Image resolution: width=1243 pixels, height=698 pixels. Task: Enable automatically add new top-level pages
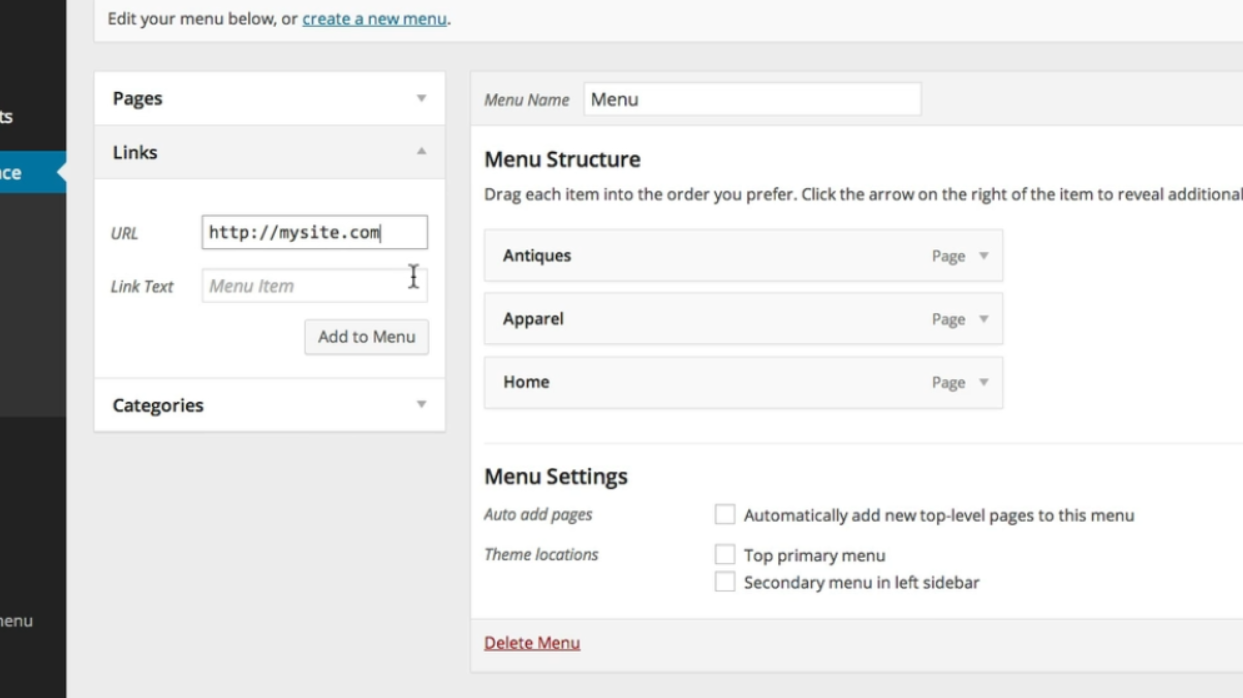[x=725, y=515]
